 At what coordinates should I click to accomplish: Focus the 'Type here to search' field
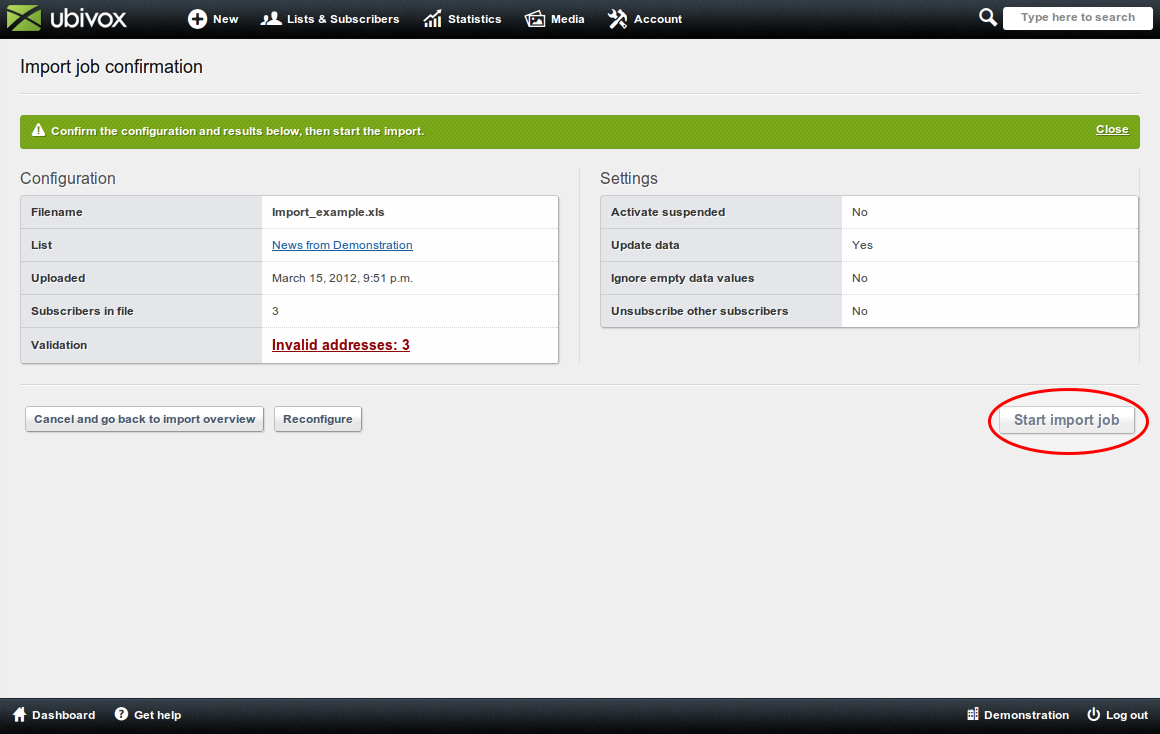(x=1077, y=18)
